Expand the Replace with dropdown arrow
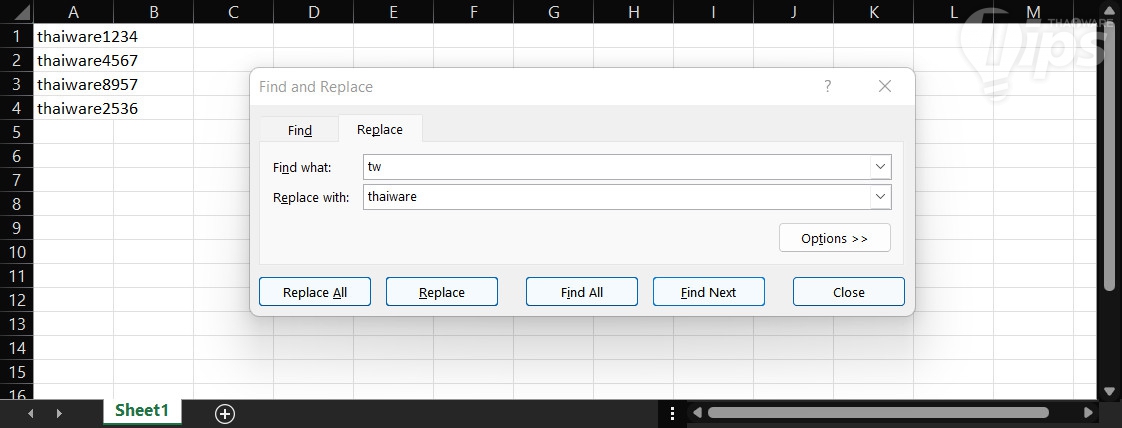Image resolution: width=1122 pixels, height=428 pixels. 880,197
